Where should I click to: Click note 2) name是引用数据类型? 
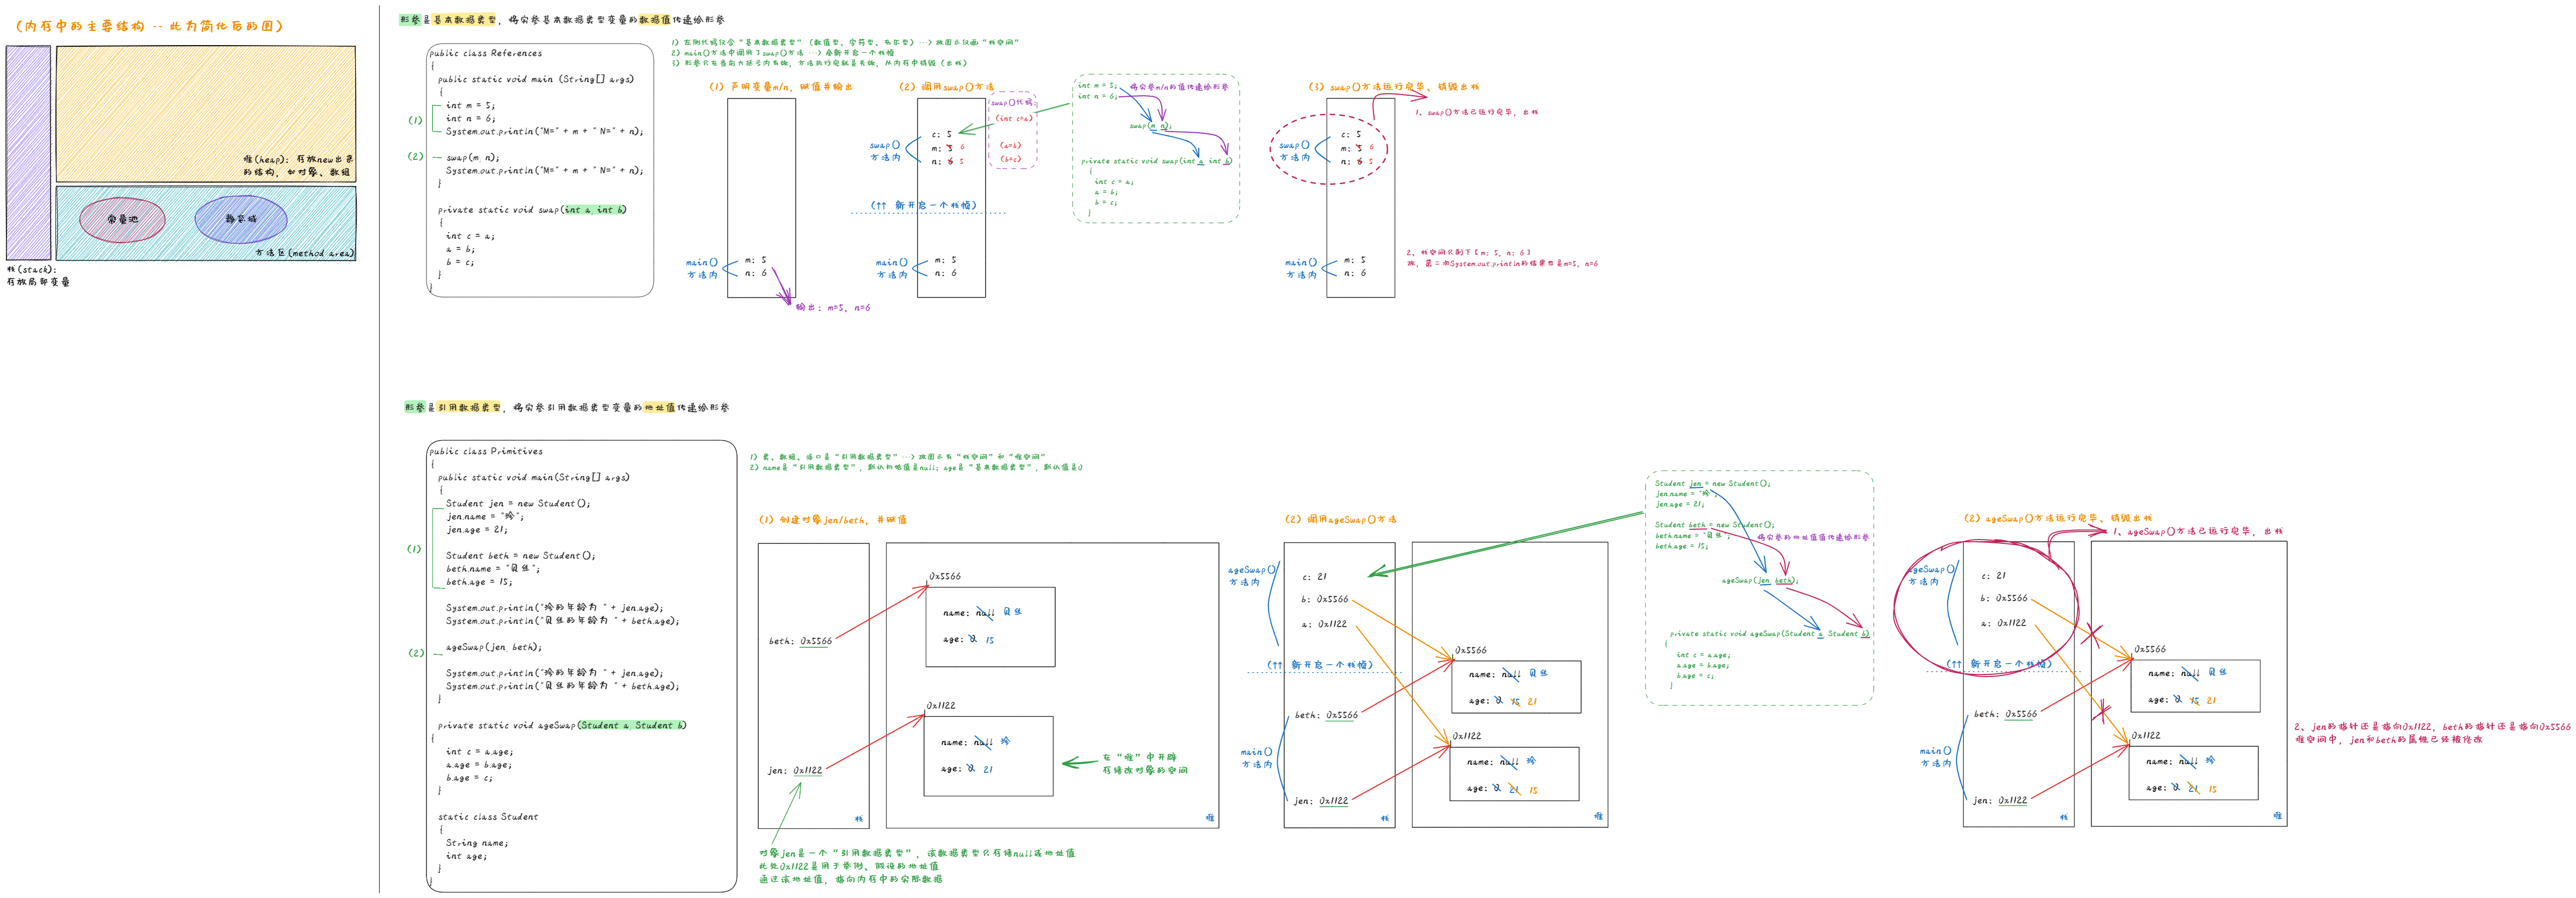click(x=916, y=467)
